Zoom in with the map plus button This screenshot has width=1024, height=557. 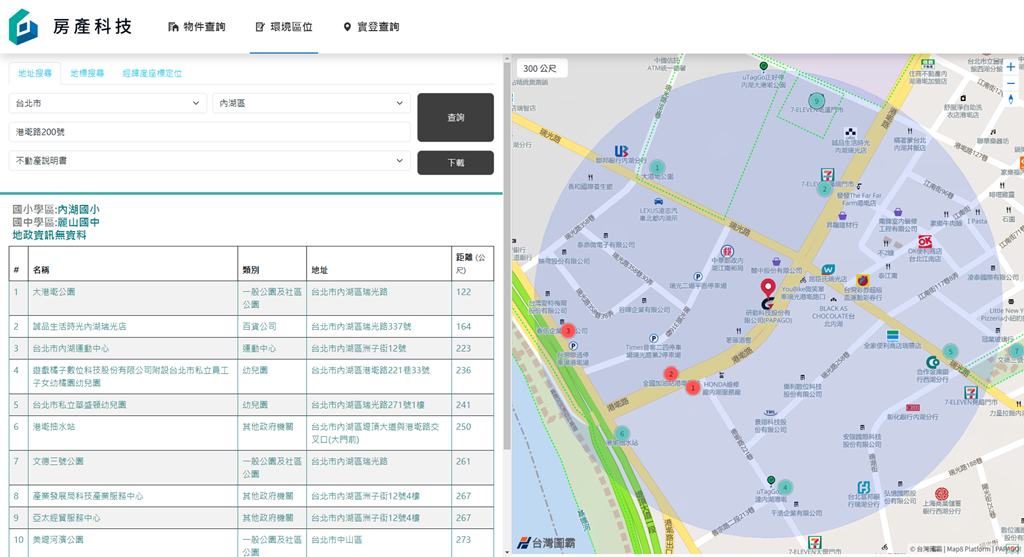(x=1010, y=67)
